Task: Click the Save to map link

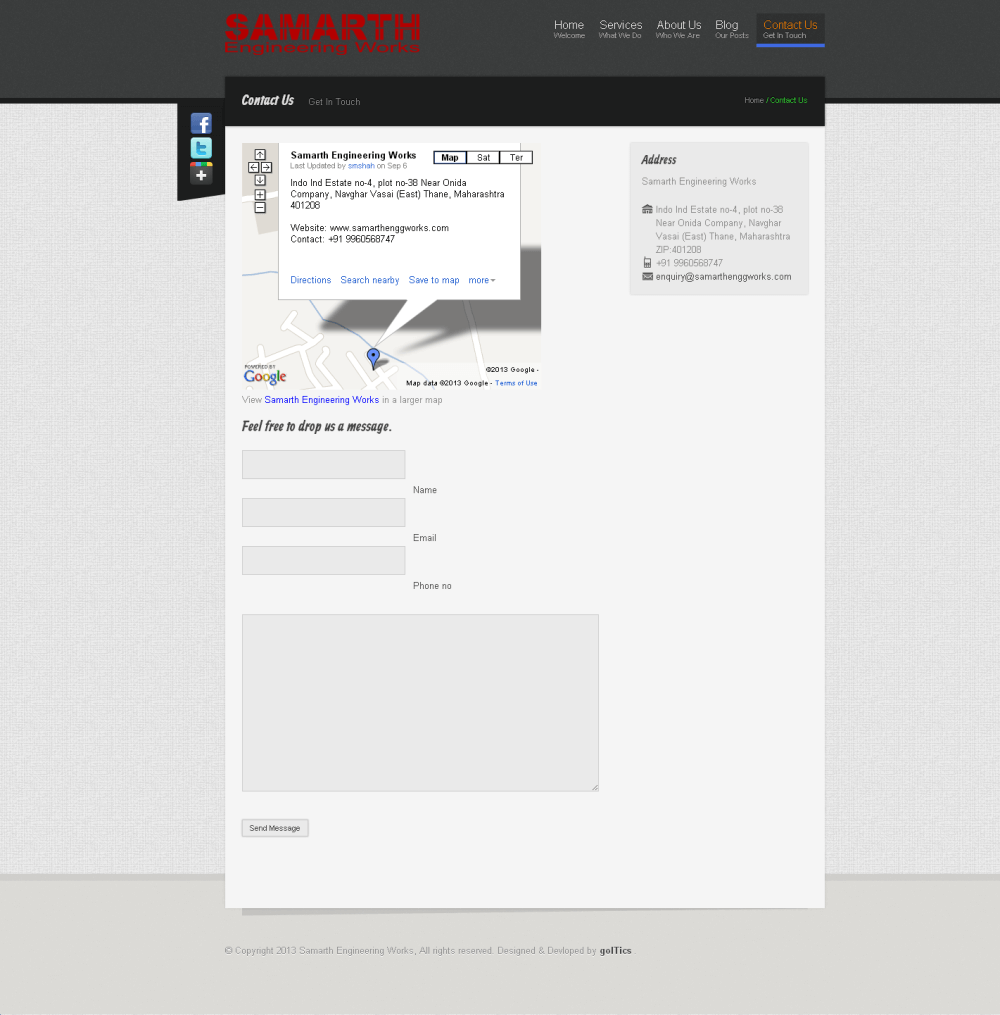Action: 434,280
